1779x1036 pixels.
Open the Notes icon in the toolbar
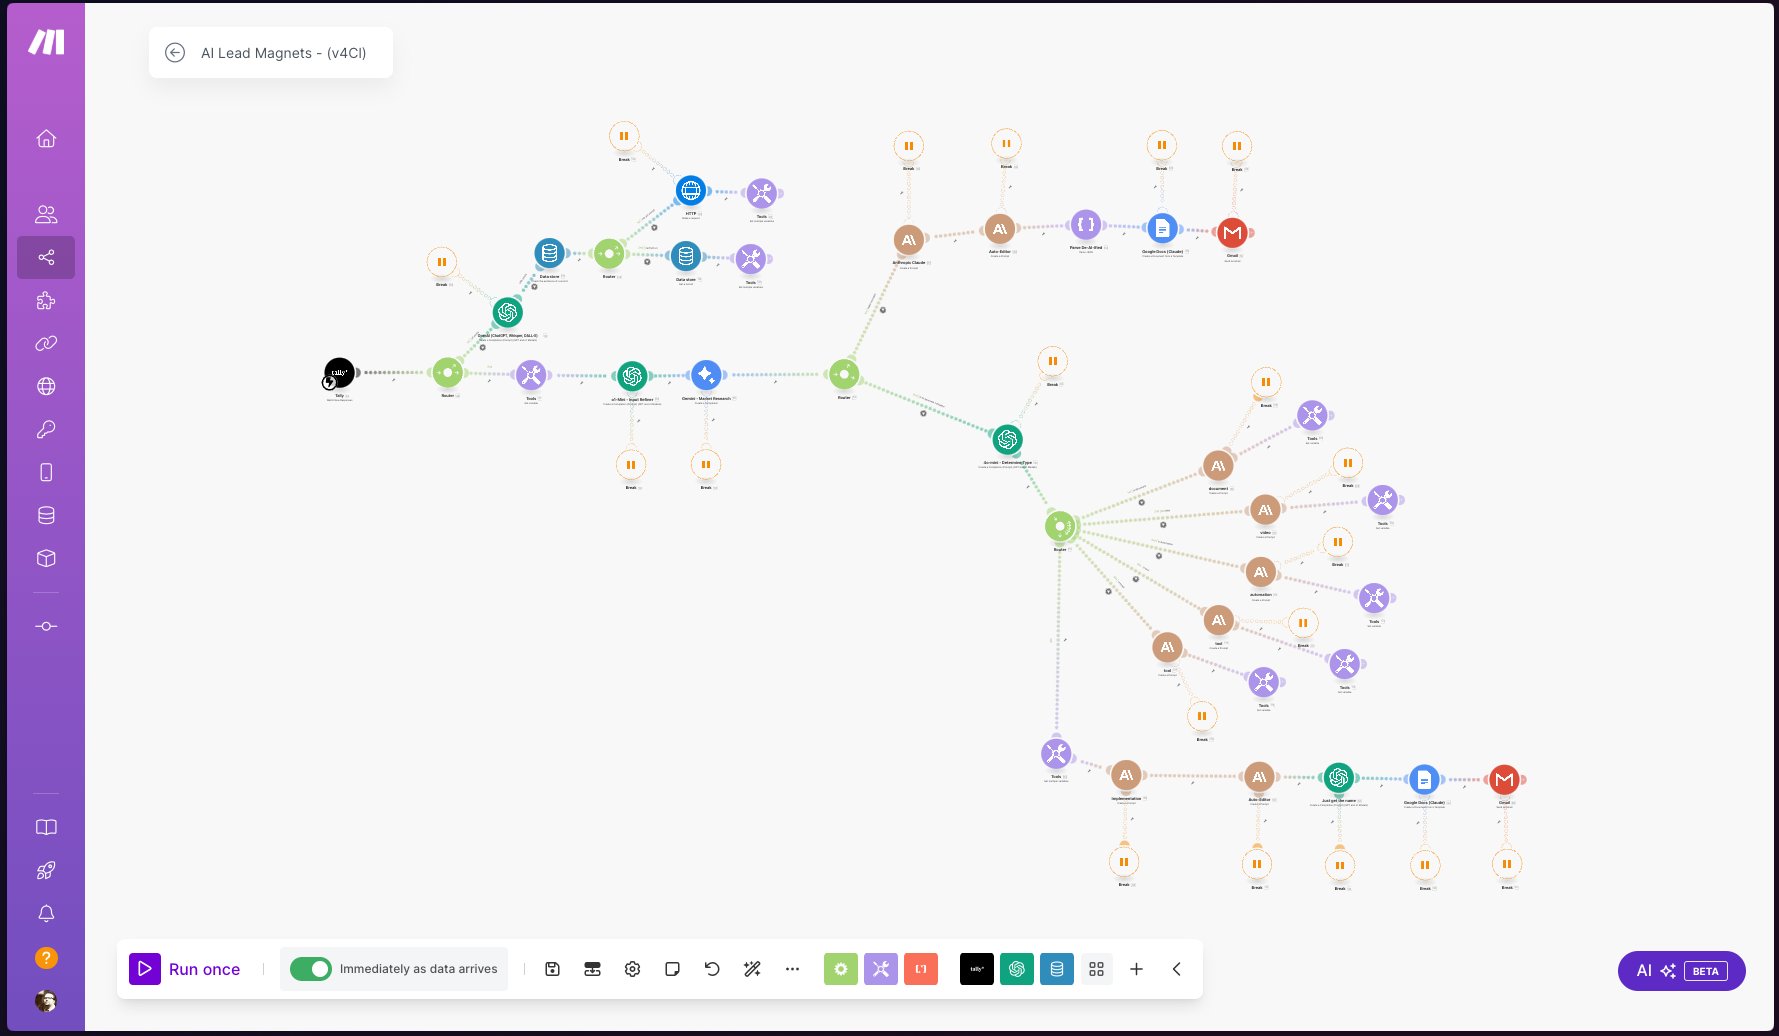(672, 969)
